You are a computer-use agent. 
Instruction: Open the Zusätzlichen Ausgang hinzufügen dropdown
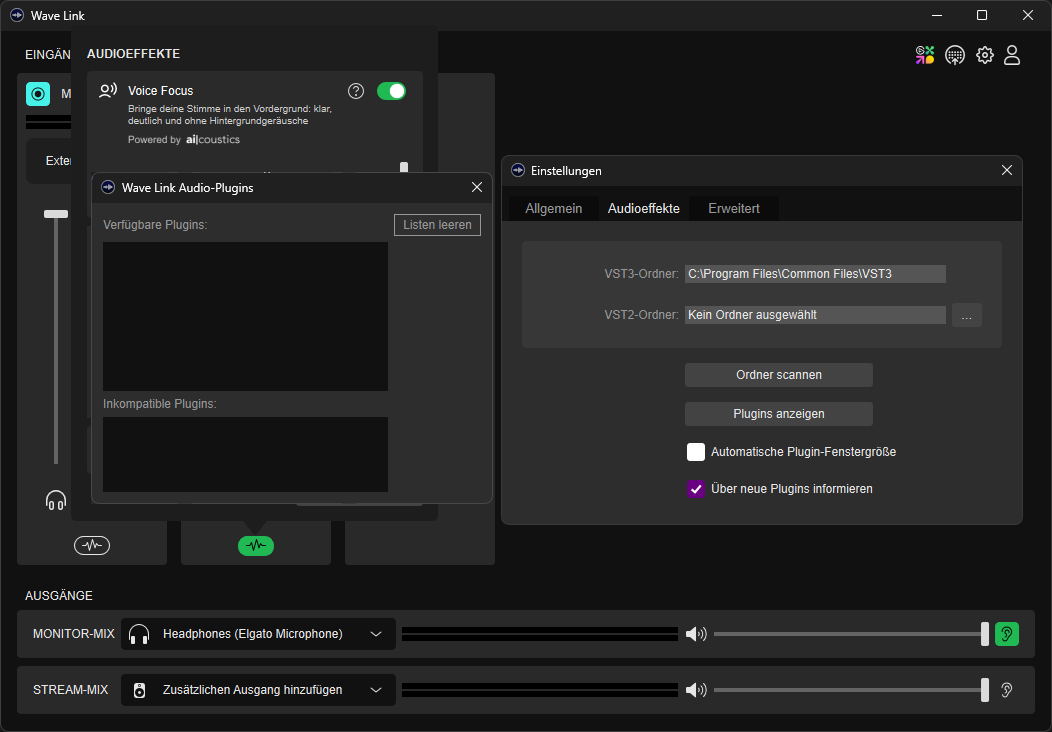pos(258,690)
